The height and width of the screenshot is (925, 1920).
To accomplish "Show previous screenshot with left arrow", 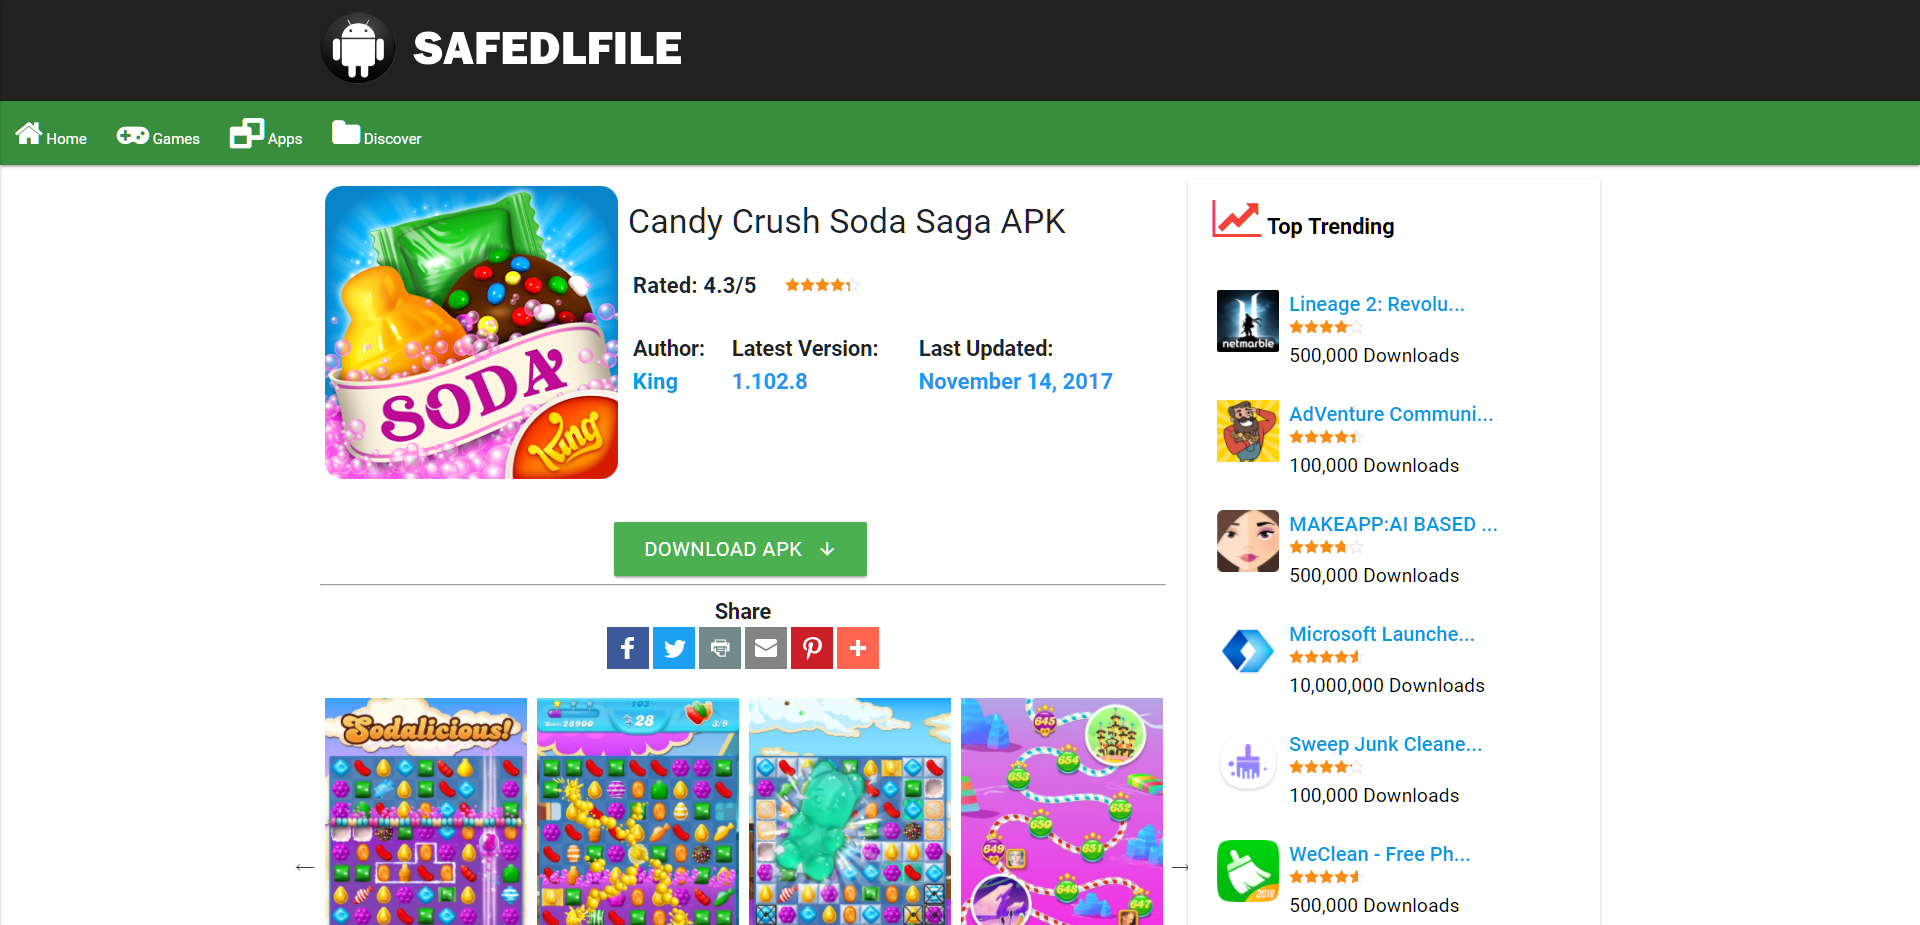I will (x=305, y=867).
